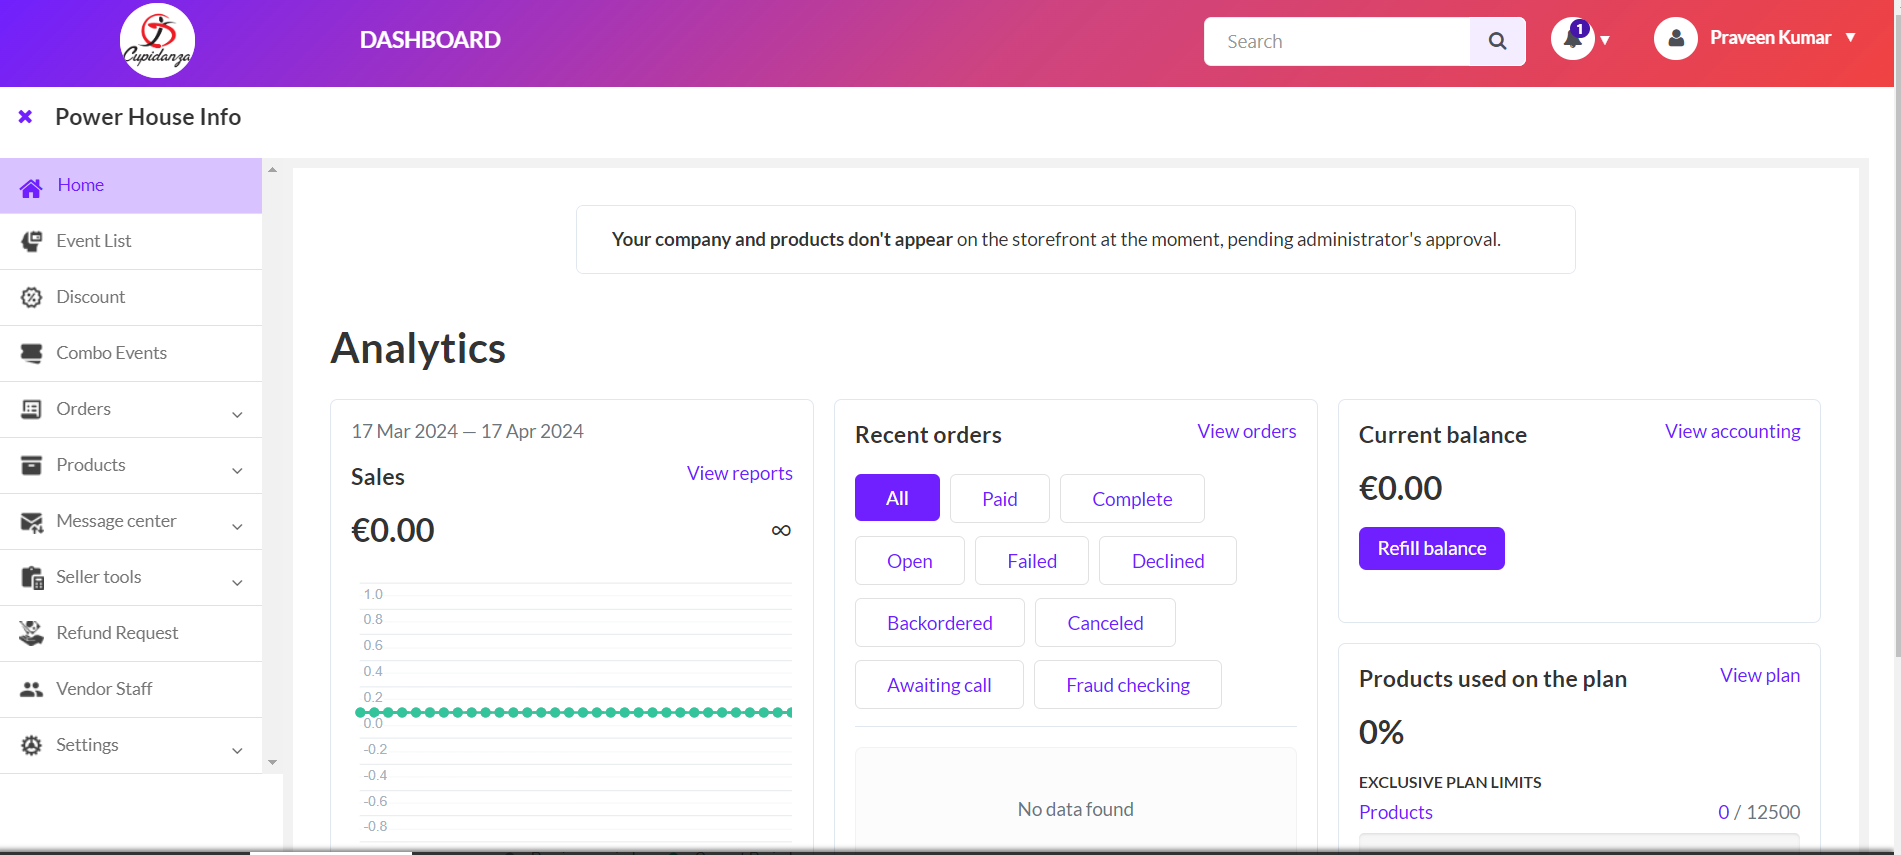Open Event List in sidebar
The image size is (1901, 855).
[94, 241]
